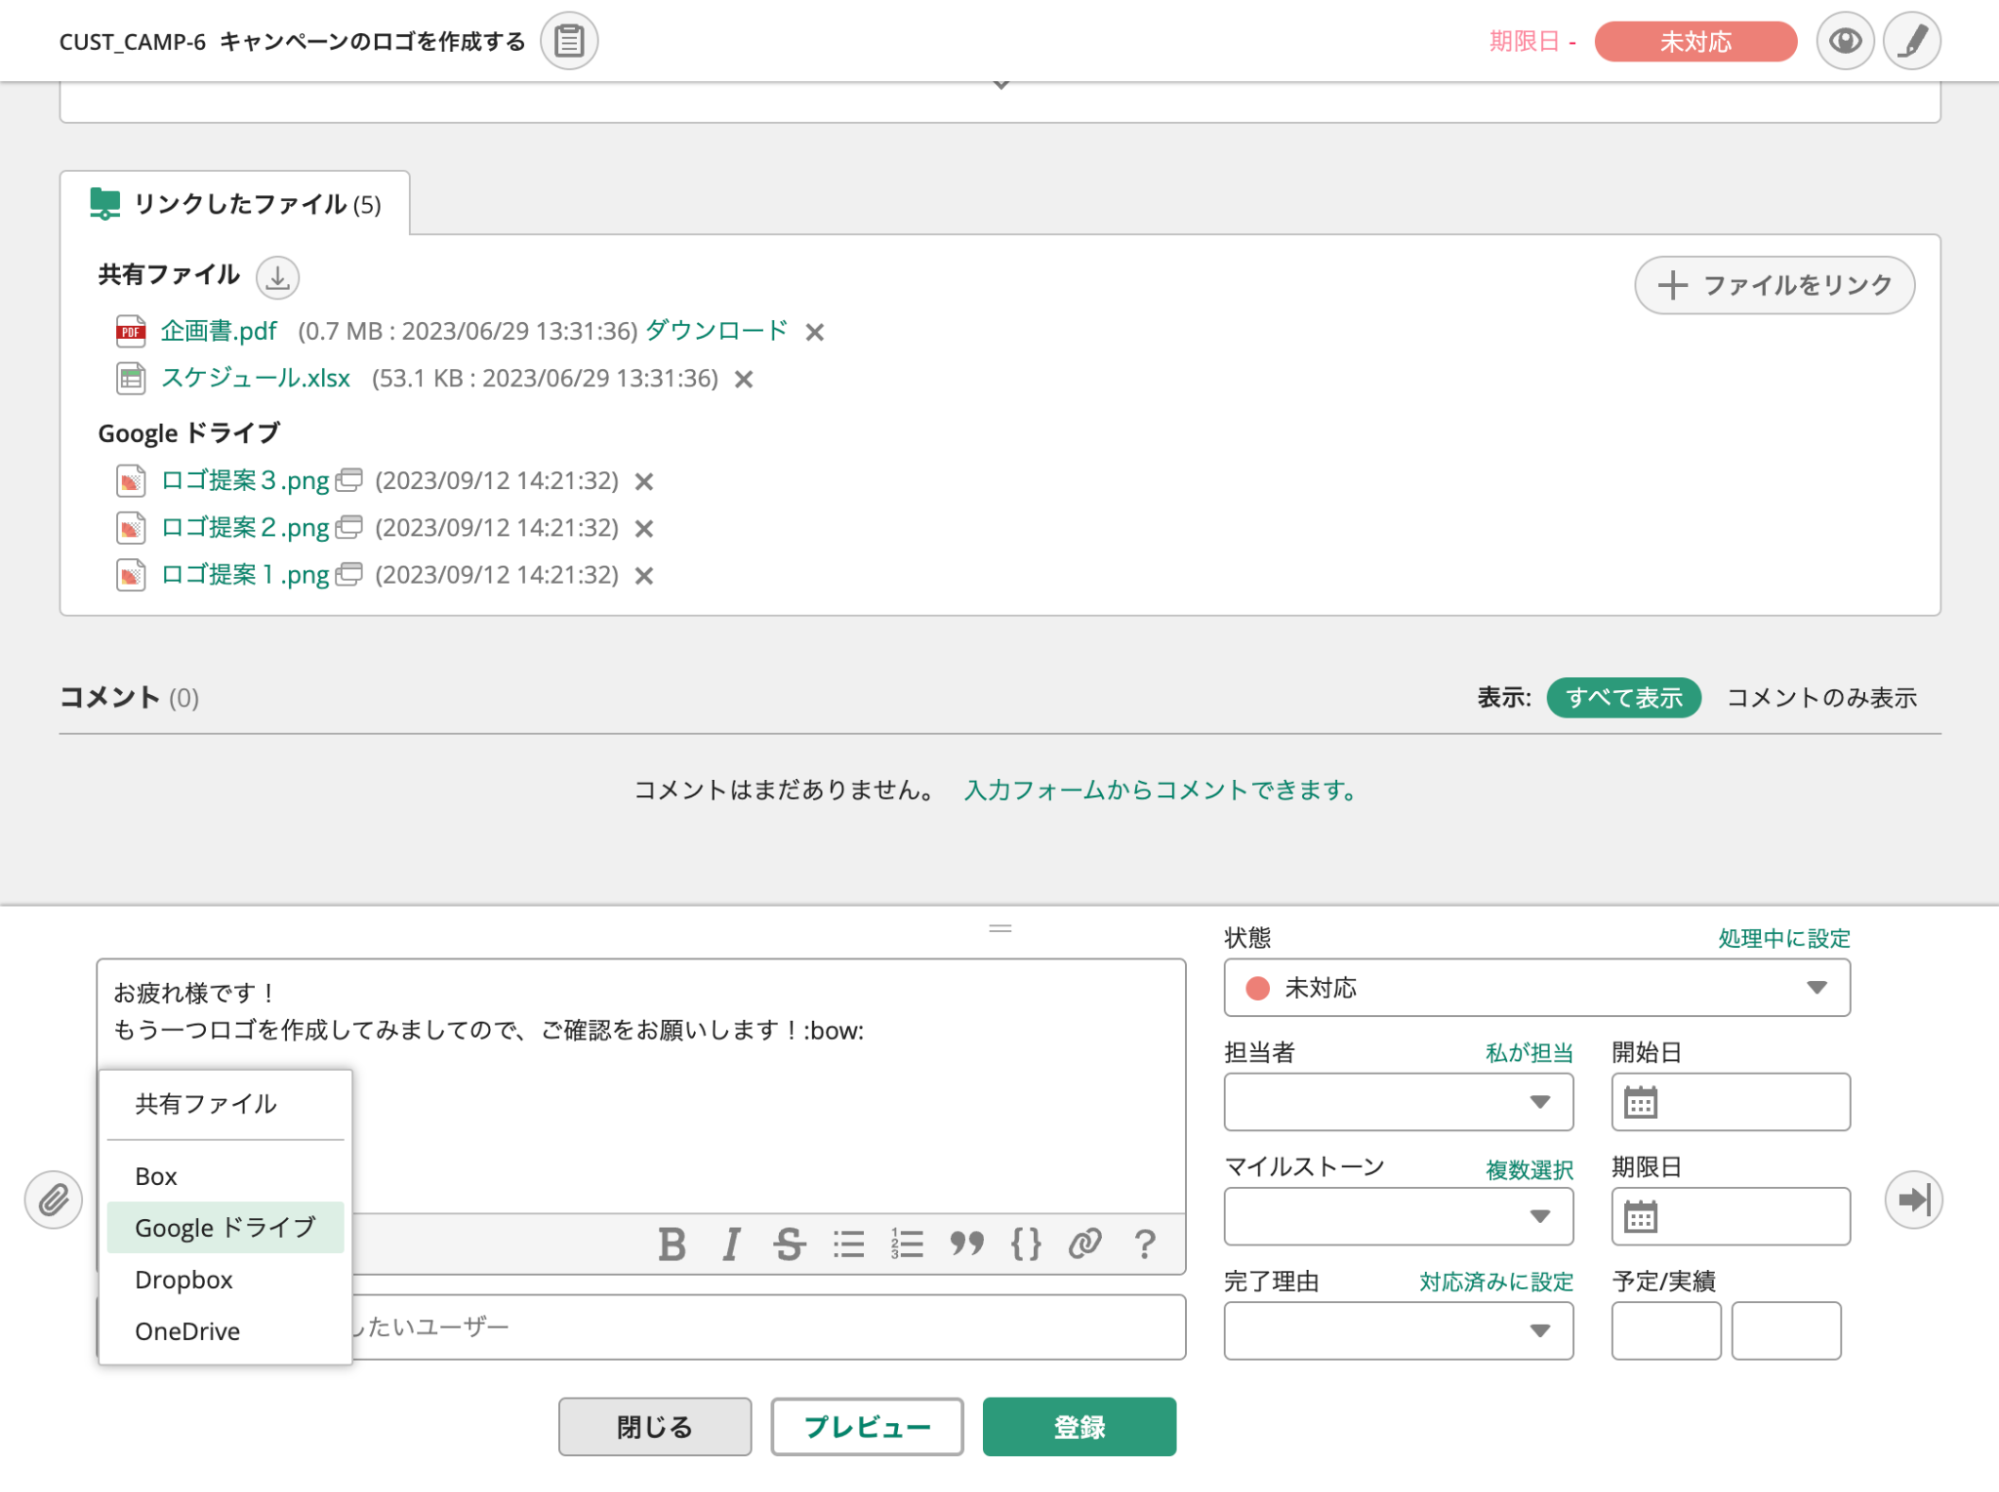The width and height of the screenshot is (1999, 1492).
Task: Click the clipboard copy icon beside issue title
Action: click(x=569, y=41)
